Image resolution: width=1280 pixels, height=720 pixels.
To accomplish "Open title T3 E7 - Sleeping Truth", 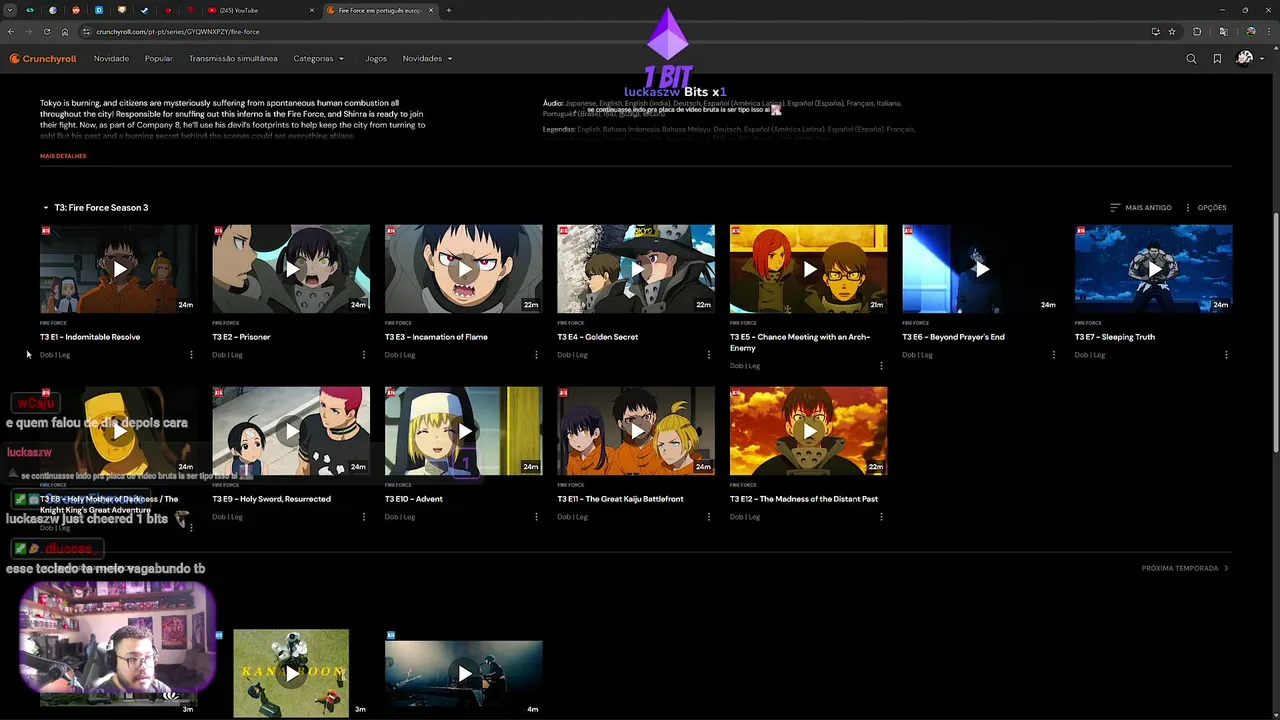I will coord(1114,337).
